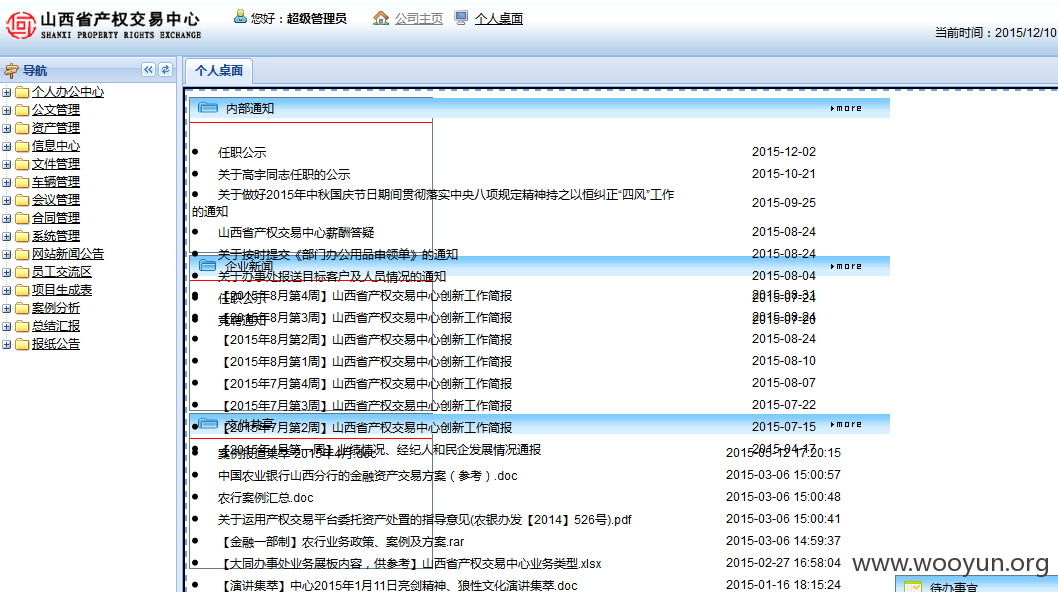Click folder icon next to 公文管理

(x=22, y=110)
